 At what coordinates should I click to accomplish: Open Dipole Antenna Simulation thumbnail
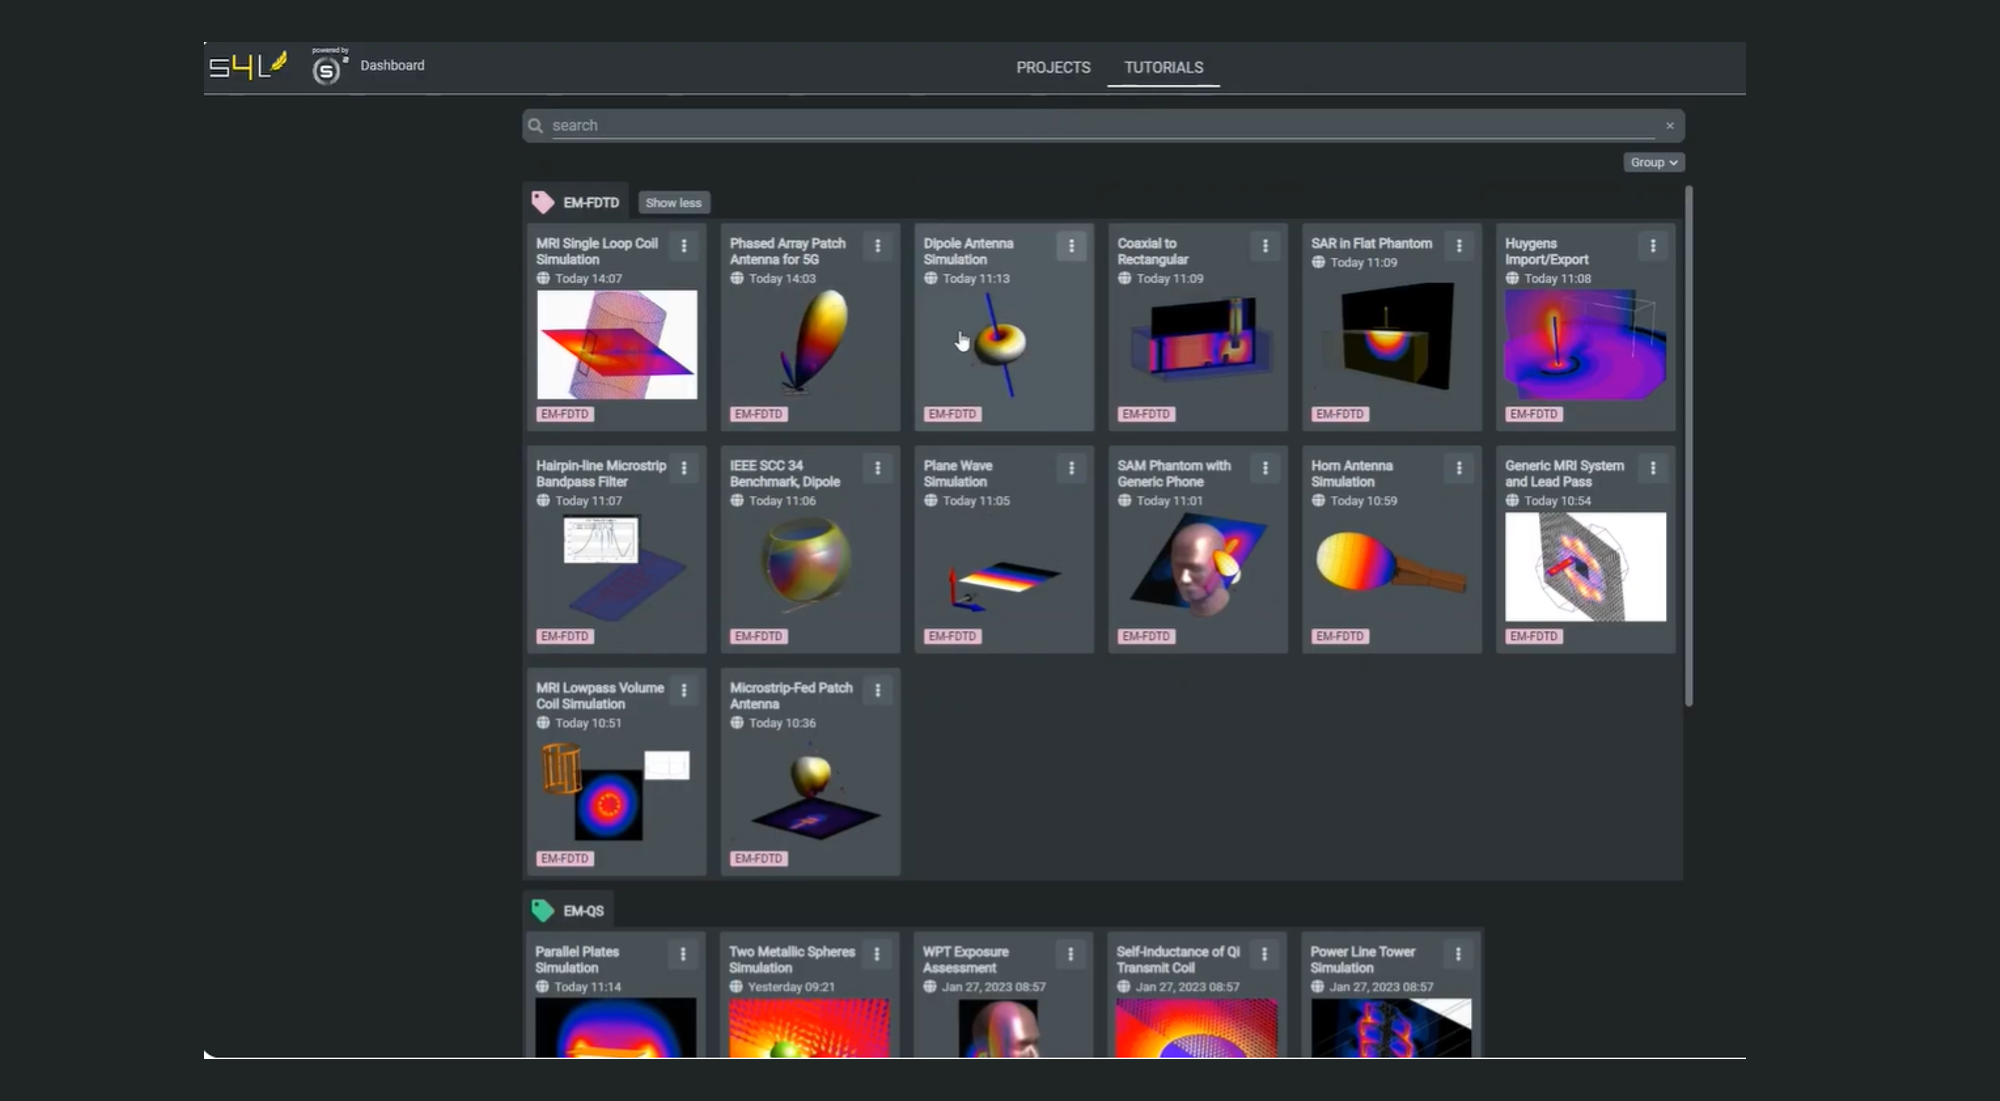tap(1004, 345)
